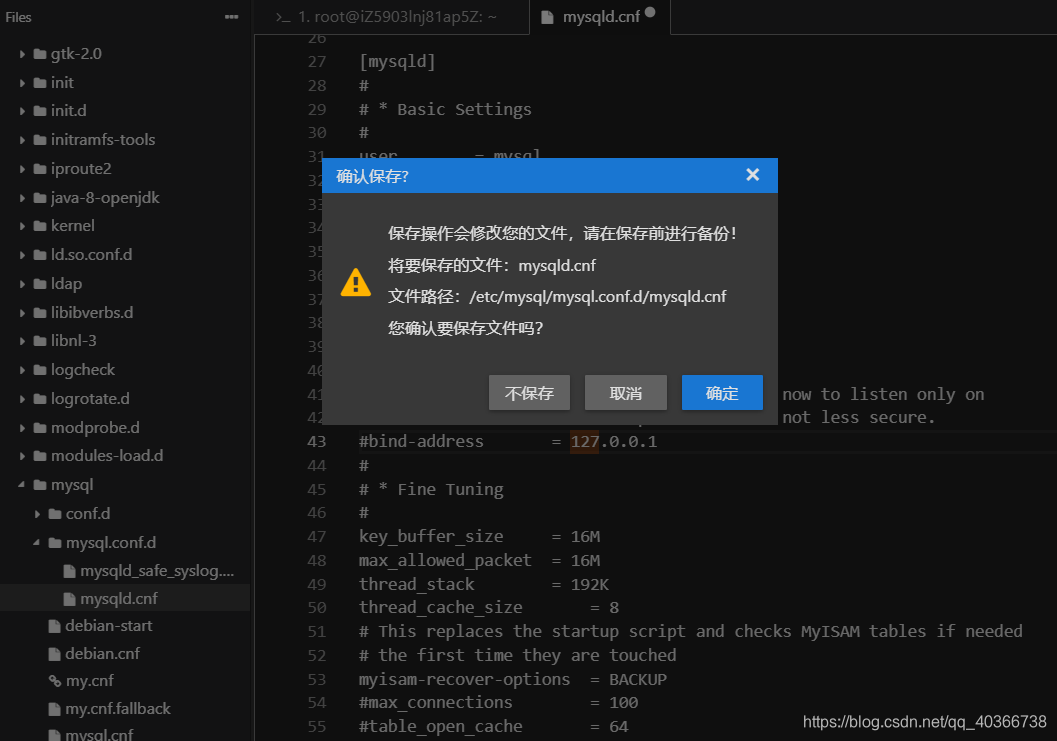
Task: Click the myisam-recover-options line
Action: 512,679
